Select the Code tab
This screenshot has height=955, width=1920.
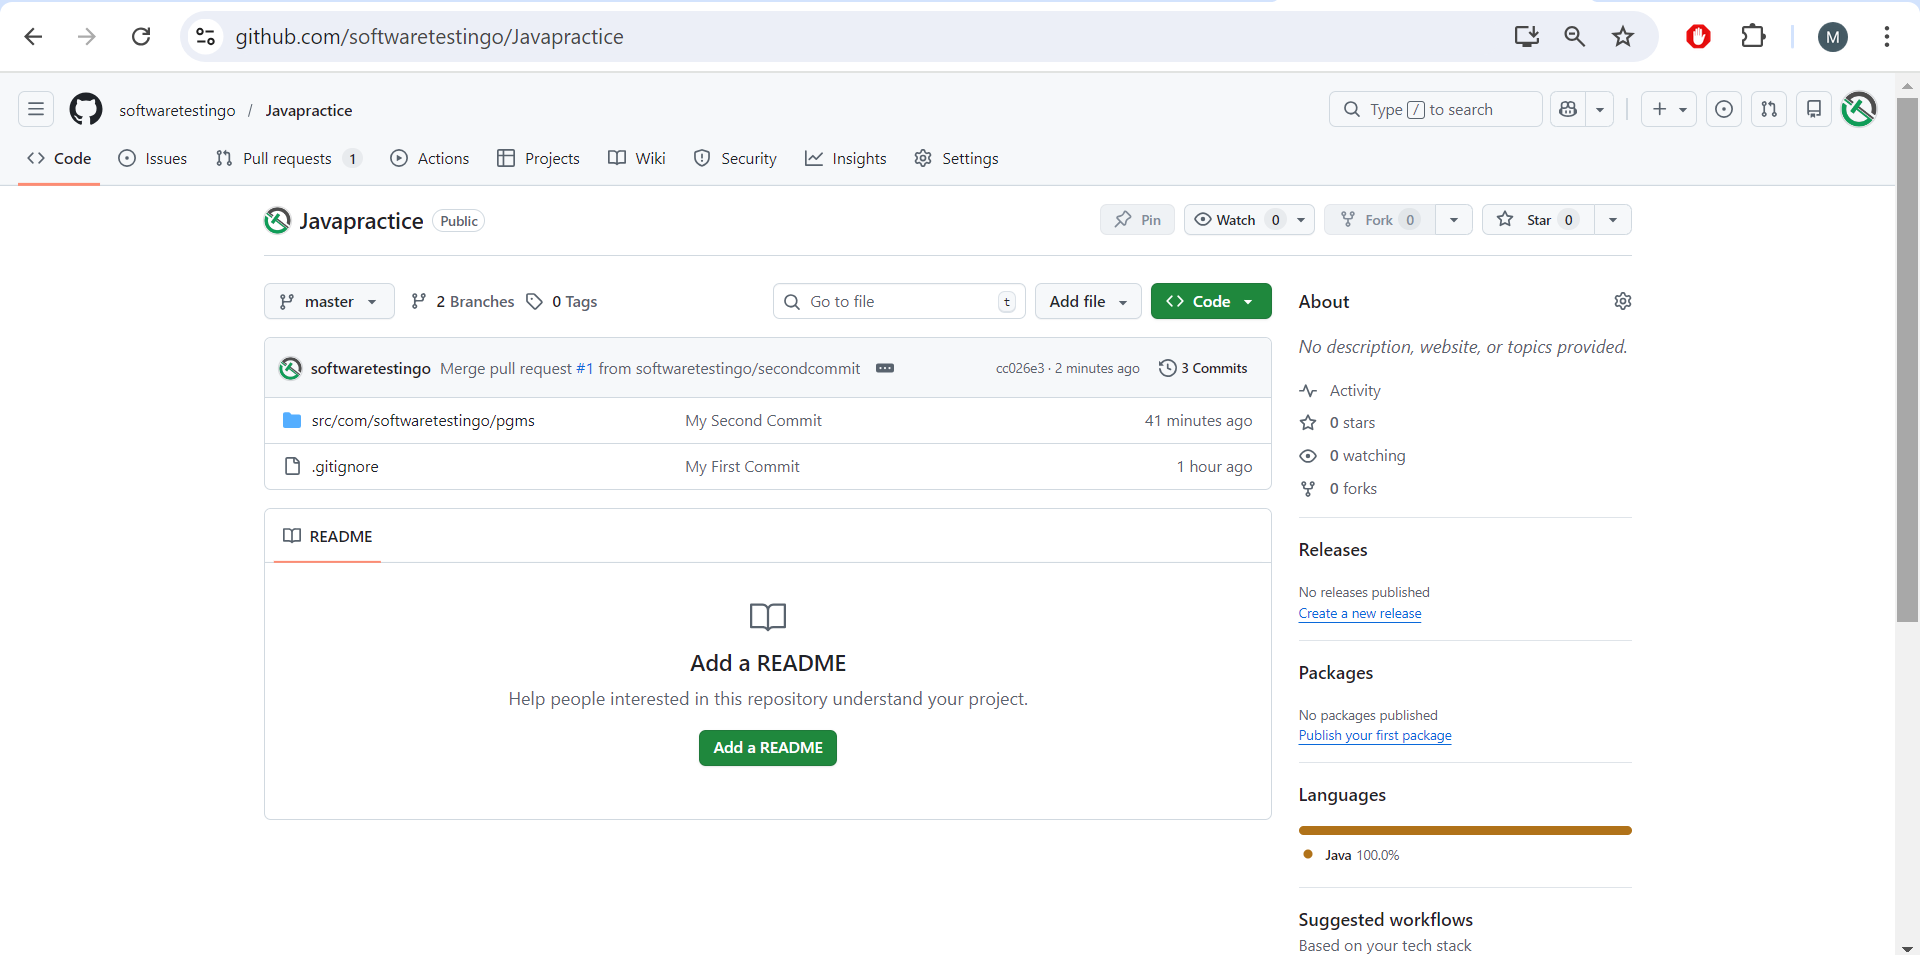pos(59,158)
